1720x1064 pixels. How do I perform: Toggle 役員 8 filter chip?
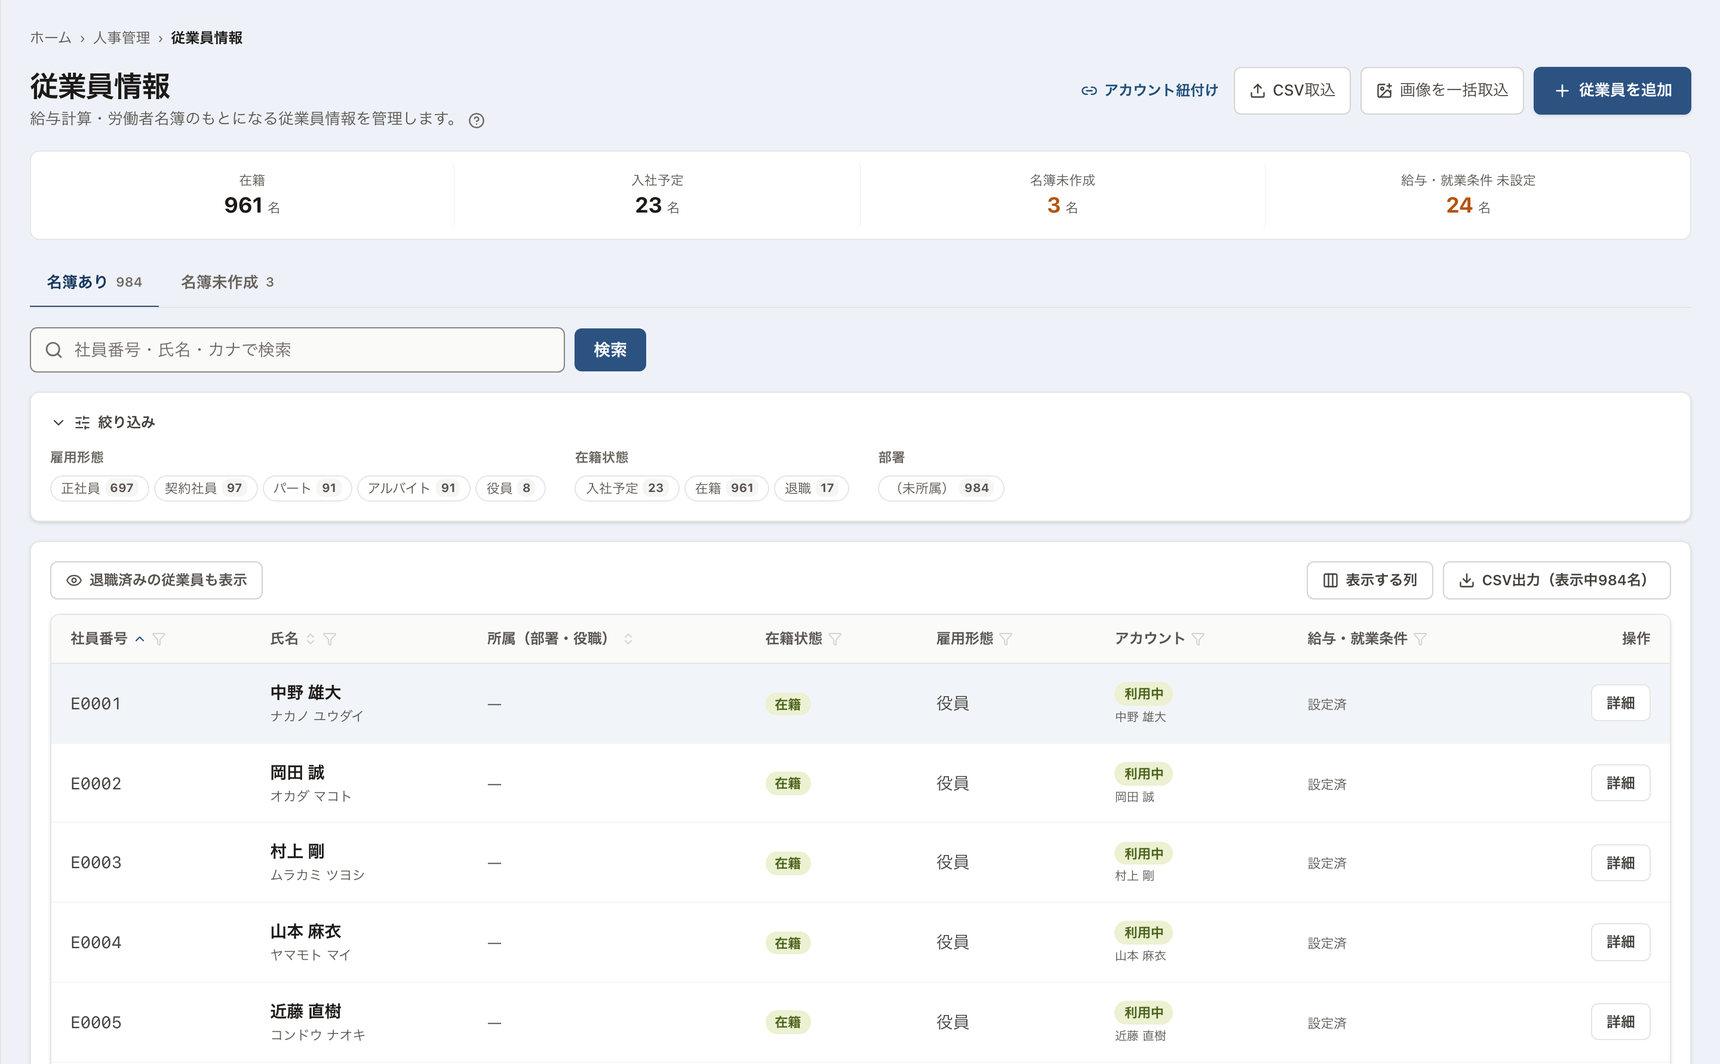click(510, 488)
